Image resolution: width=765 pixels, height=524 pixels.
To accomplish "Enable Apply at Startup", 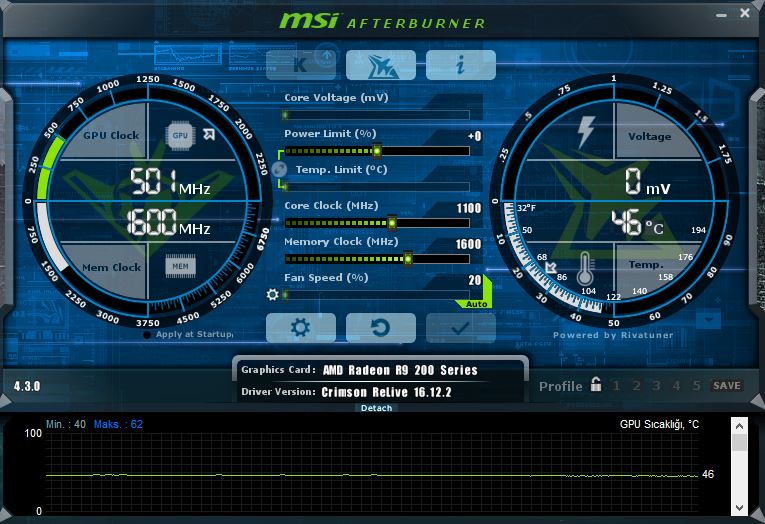I will [147, 335].
